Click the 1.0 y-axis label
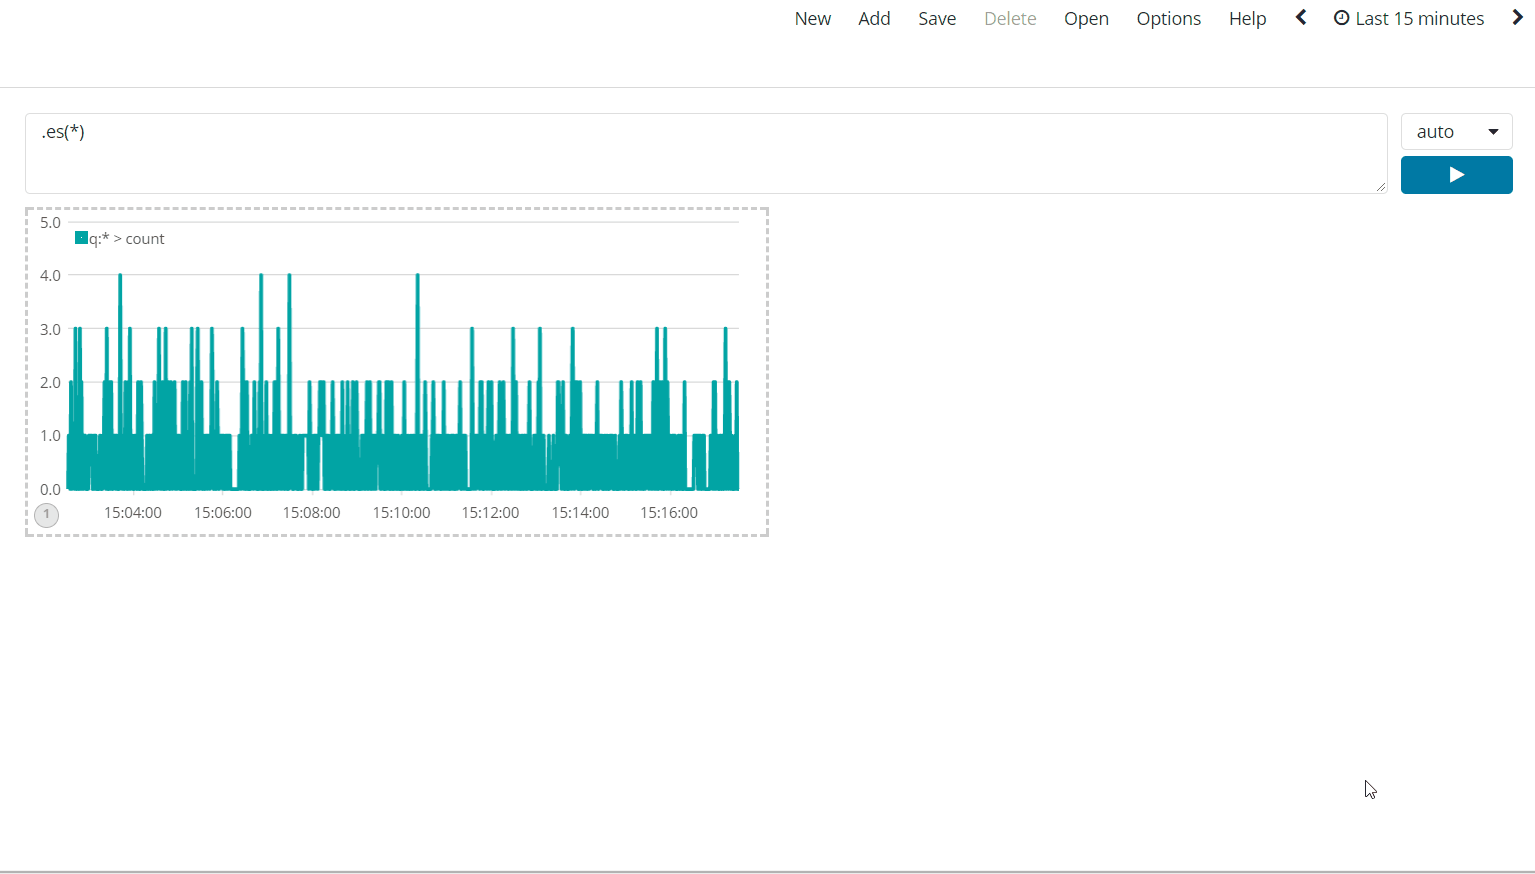Viewport: 1535px width, 874px height. pyautogui.click(x=50, y=435)
